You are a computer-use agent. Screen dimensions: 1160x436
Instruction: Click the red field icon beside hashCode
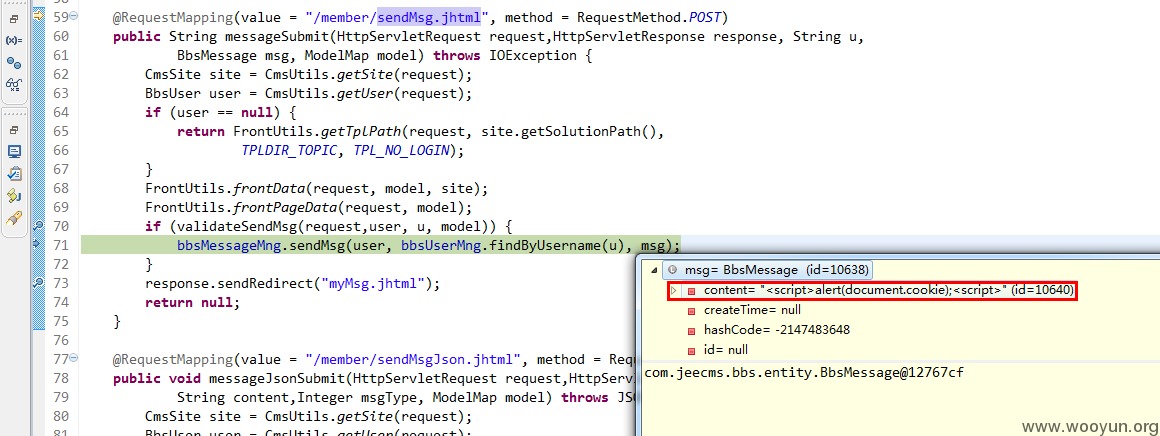[x=692, y=331]
